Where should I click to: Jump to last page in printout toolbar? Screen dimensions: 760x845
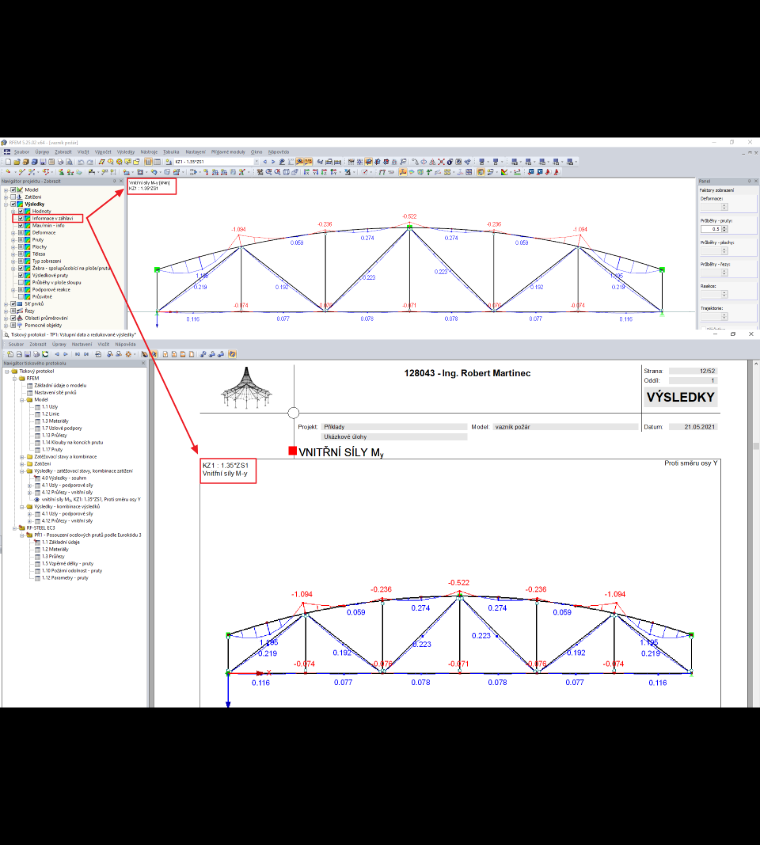pyautogui.click(x=86, y=354)
